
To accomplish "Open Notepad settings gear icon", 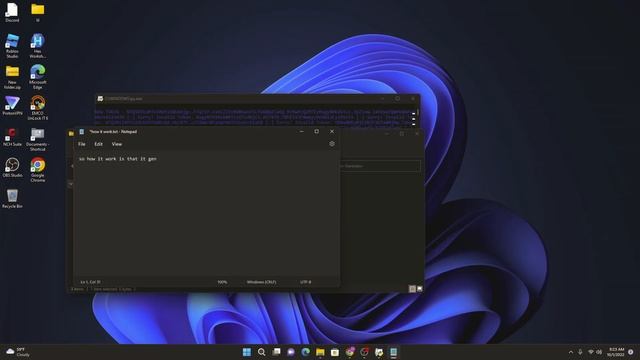I will (332, 144).
